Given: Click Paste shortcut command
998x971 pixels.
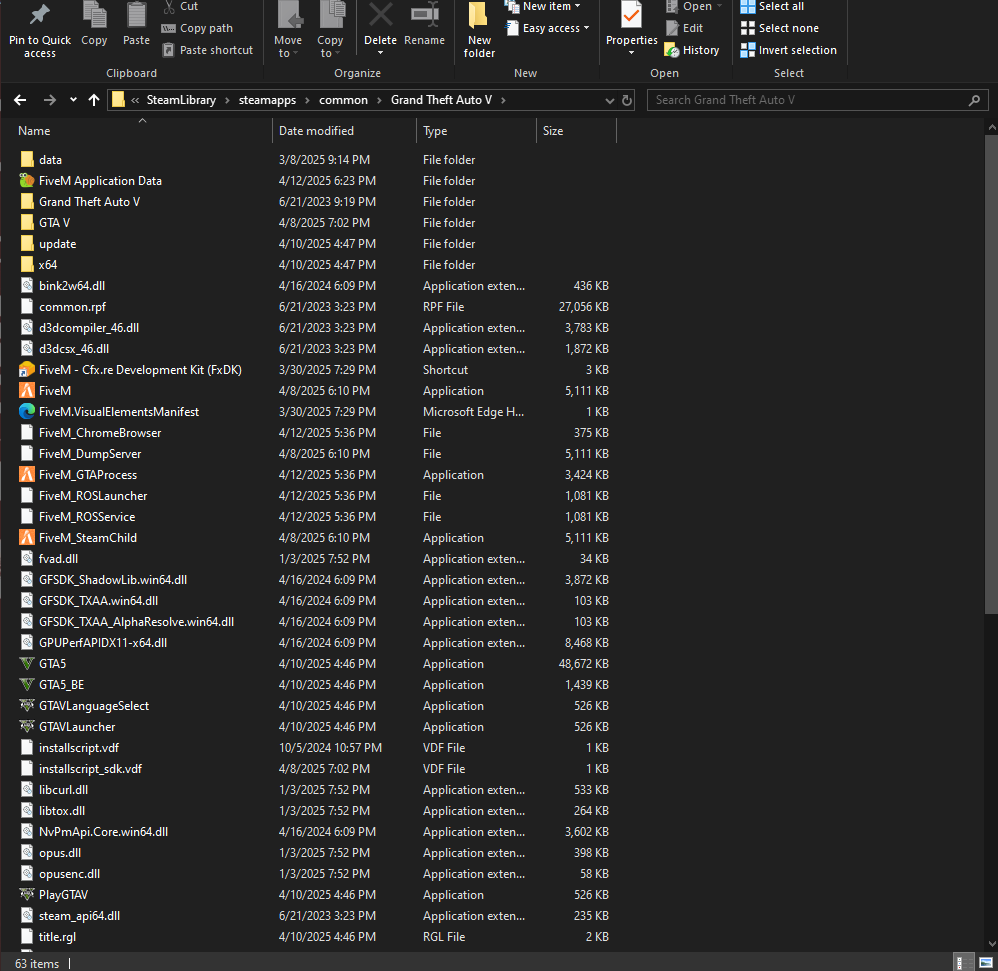Looking at the screenshot, I should pyautogui.click(x=207, y=50).
